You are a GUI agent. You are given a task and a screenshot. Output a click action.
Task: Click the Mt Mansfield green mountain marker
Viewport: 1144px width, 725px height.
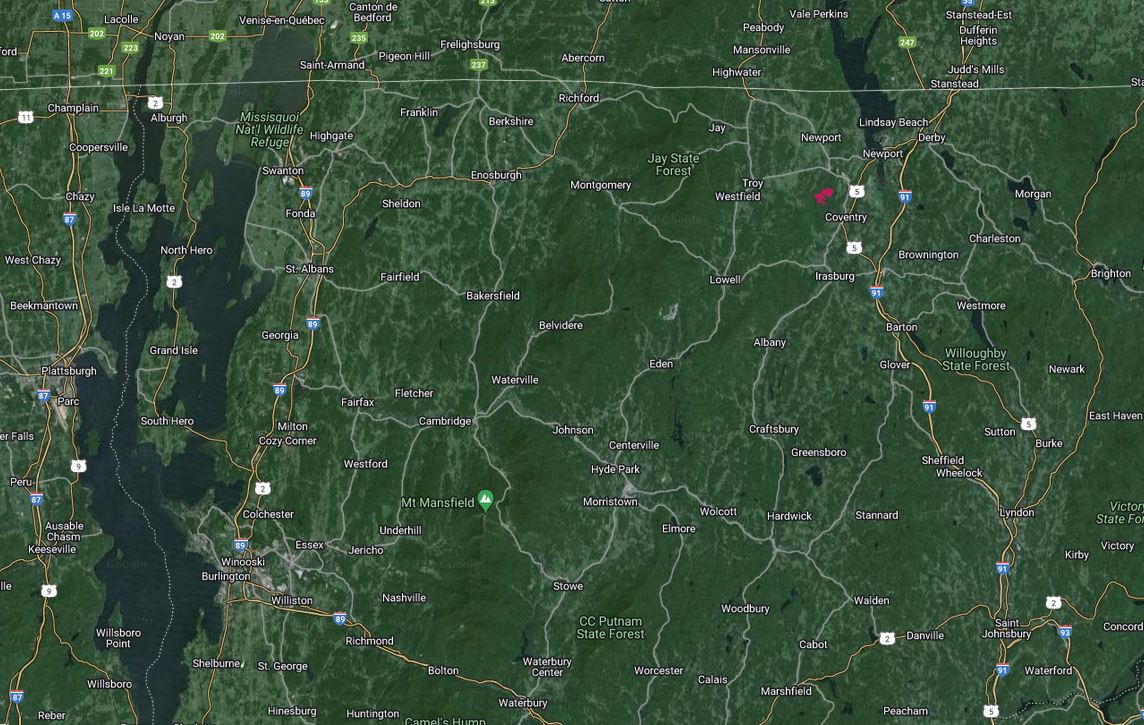pyautogui.click(x=485, y=500)
